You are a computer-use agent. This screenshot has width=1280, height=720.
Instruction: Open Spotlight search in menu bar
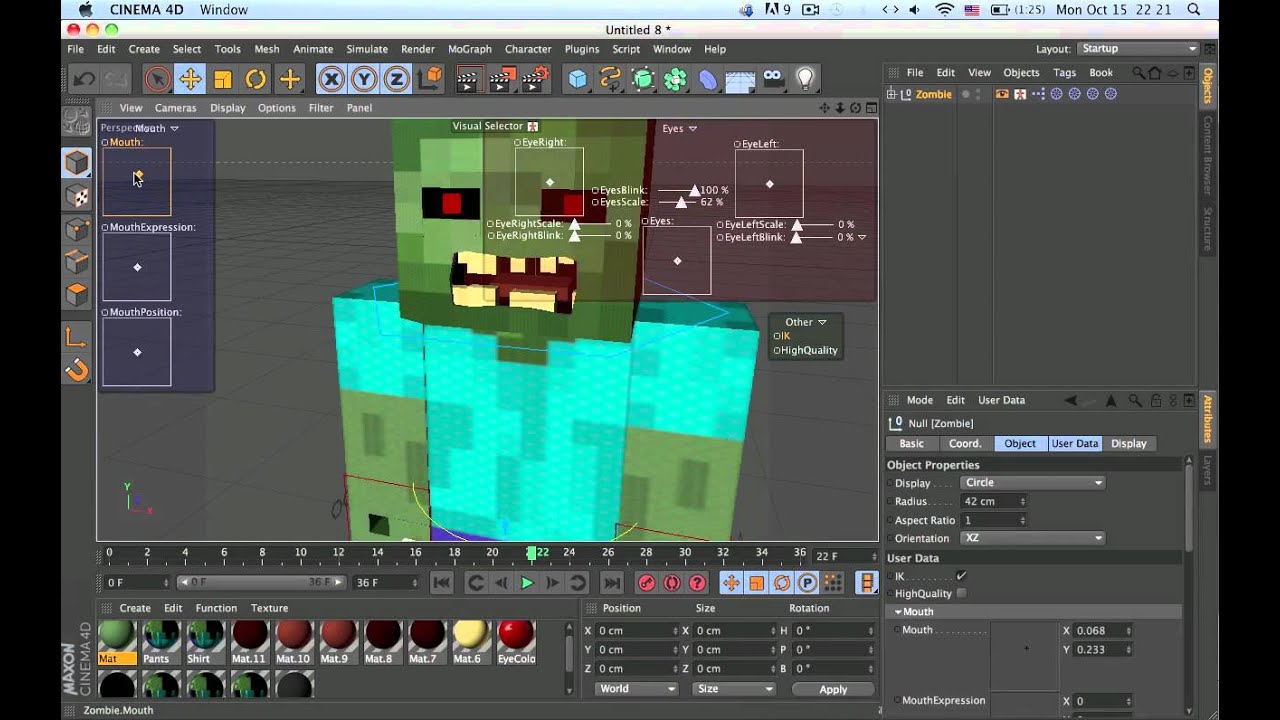click(x=1193, y=9)
